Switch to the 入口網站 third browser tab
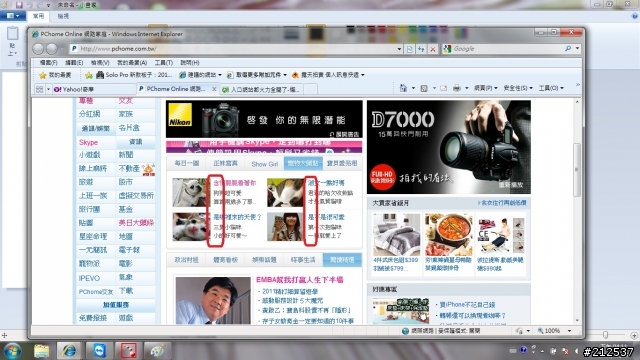The image size is (640, 360). click(261, 89)
